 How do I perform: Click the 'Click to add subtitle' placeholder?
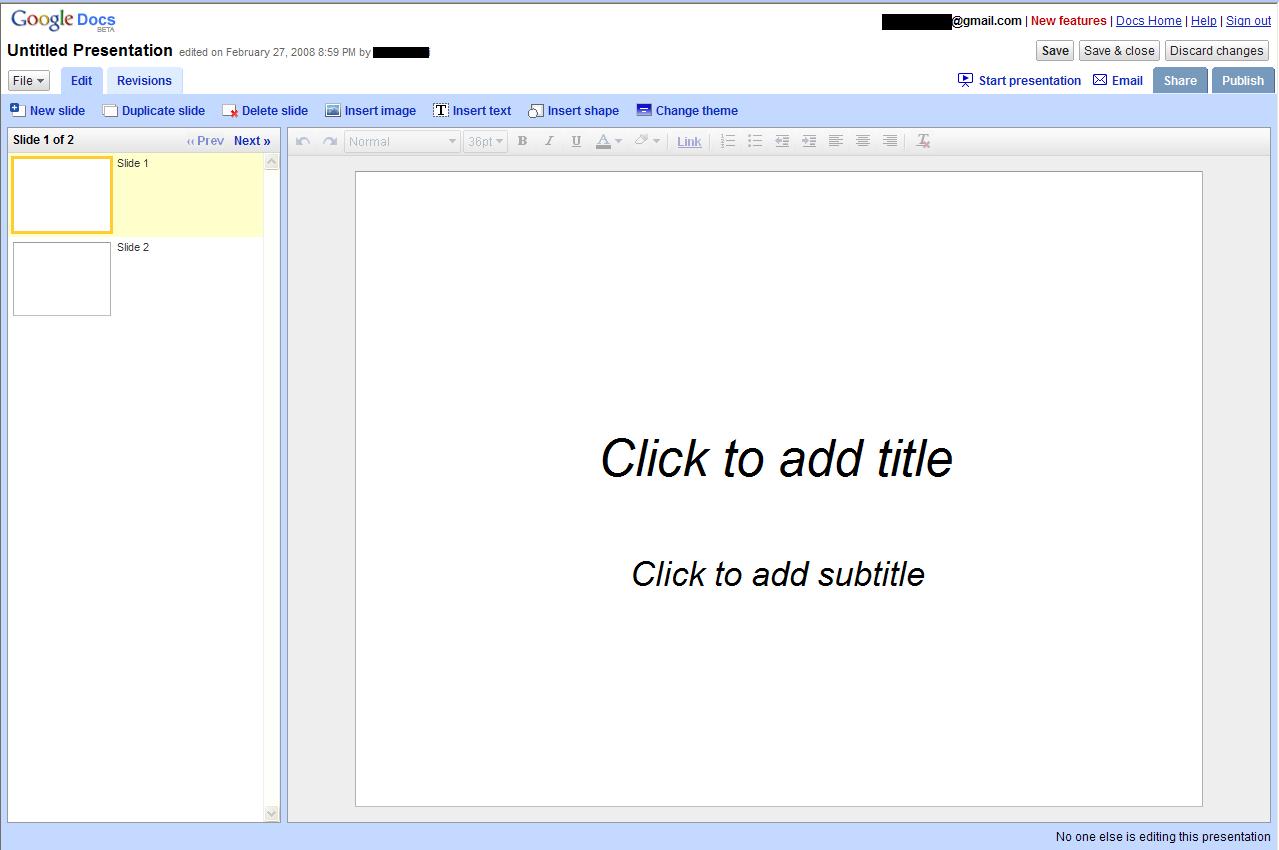(x=778, y=574)
